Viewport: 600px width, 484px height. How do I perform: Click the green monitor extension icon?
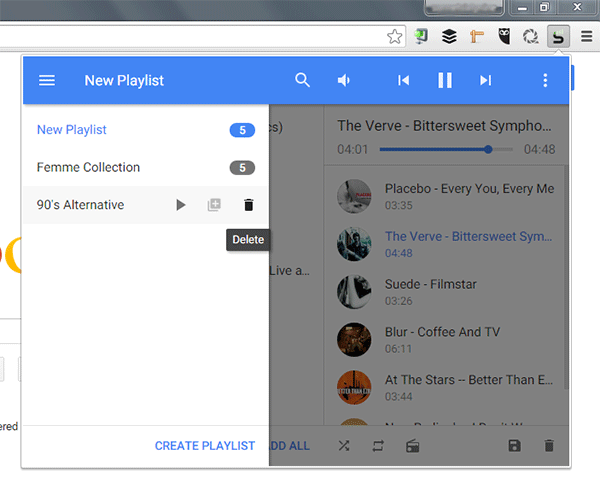(x=421, y=37)
